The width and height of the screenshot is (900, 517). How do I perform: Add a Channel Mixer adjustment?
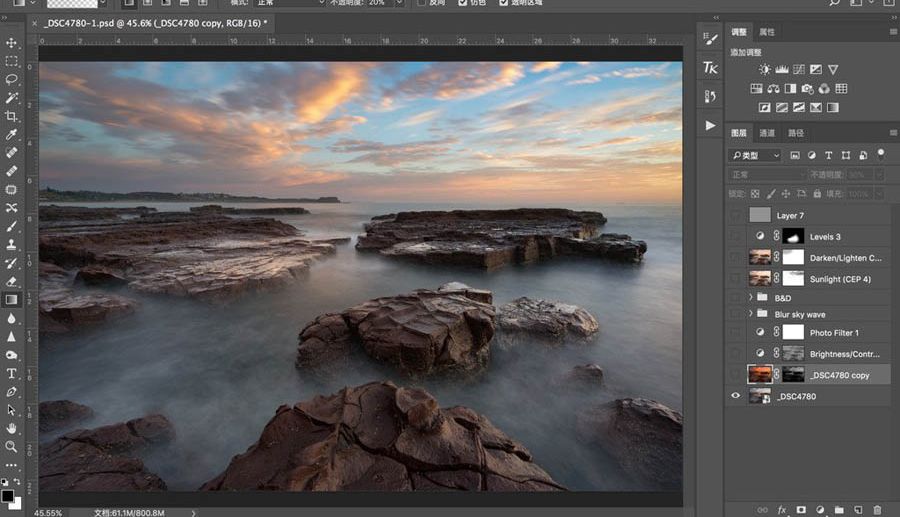(x=824, y=88)
